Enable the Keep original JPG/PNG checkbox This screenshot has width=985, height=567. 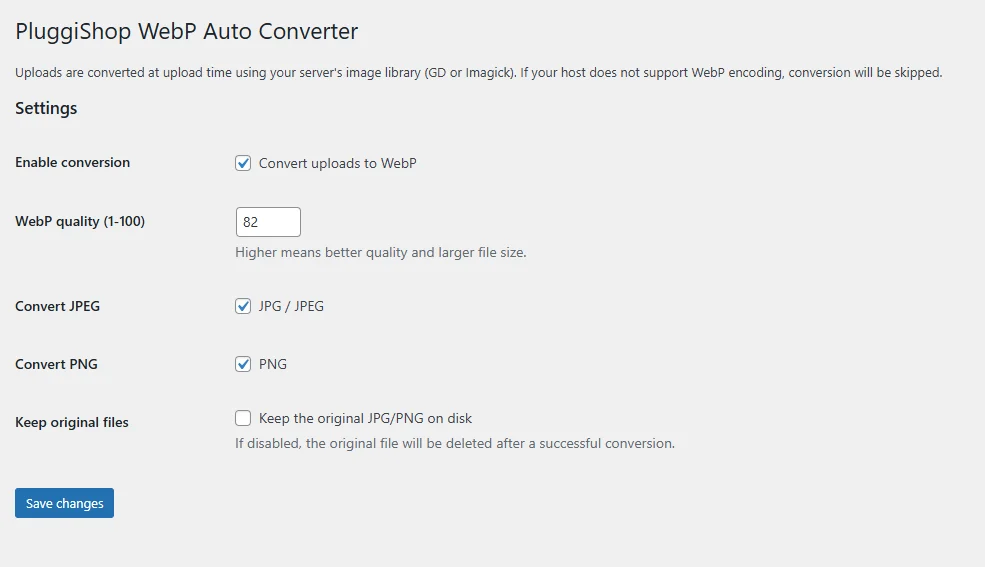tap(243, 418)
